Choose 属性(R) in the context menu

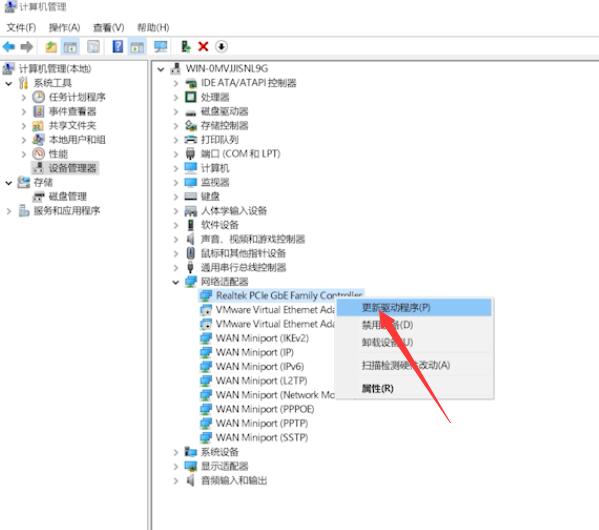point(414,389)
